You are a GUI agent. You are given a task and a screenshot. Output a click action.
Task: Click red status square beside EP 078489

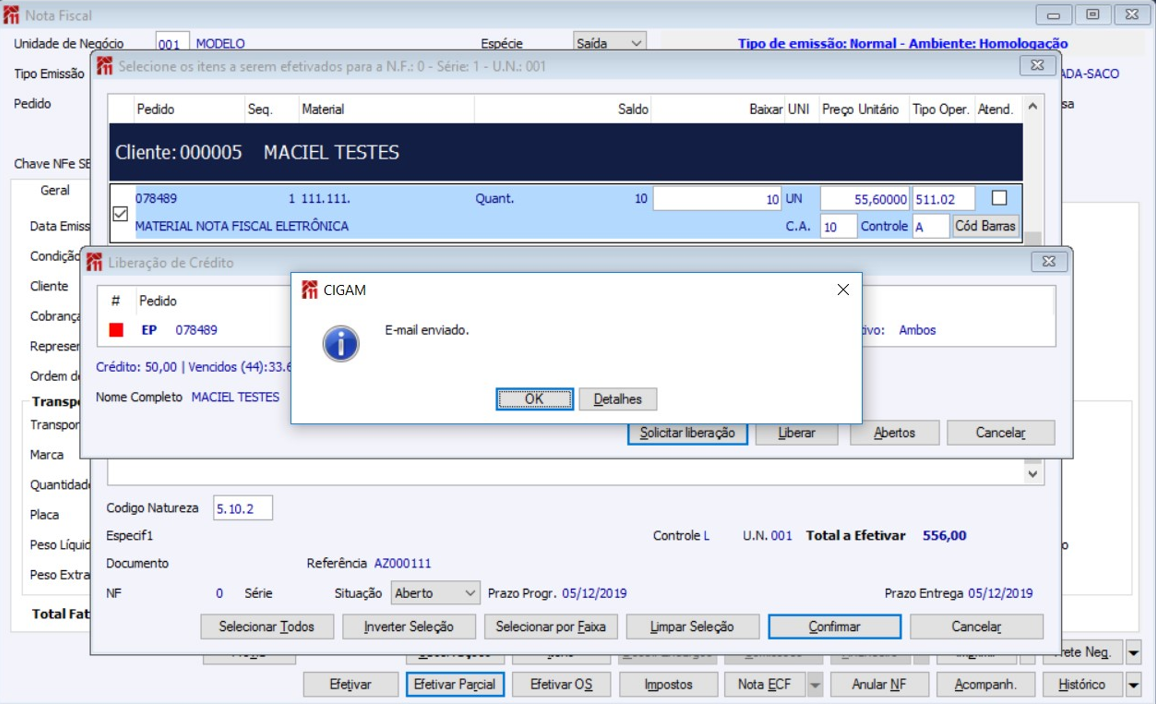(x=116, y=330)
